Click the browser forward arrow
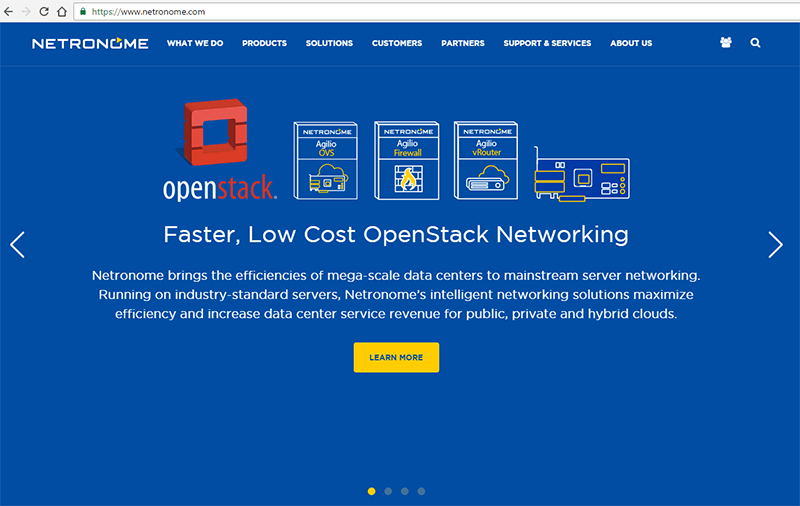 26,11
